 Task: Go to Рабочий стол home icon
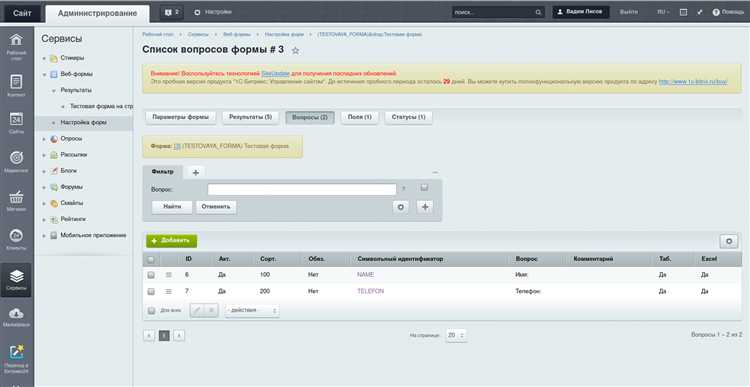click(x=16, y=45)
